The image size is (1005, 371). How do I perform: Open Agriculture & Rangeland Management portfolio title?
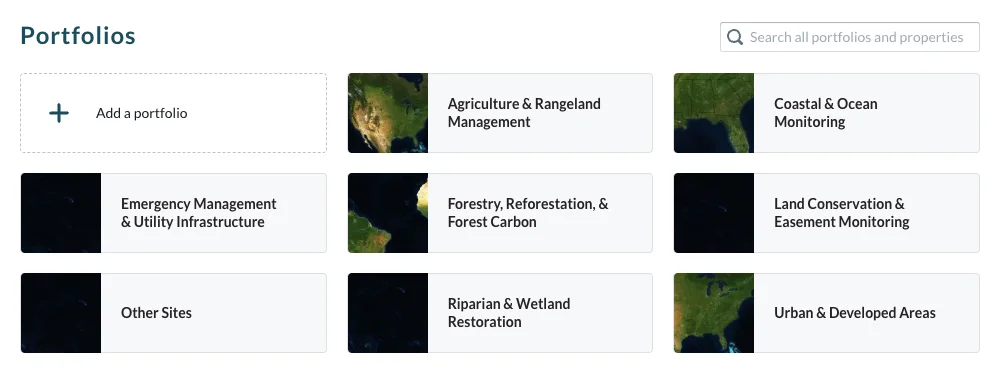click(x=524, y=113)
